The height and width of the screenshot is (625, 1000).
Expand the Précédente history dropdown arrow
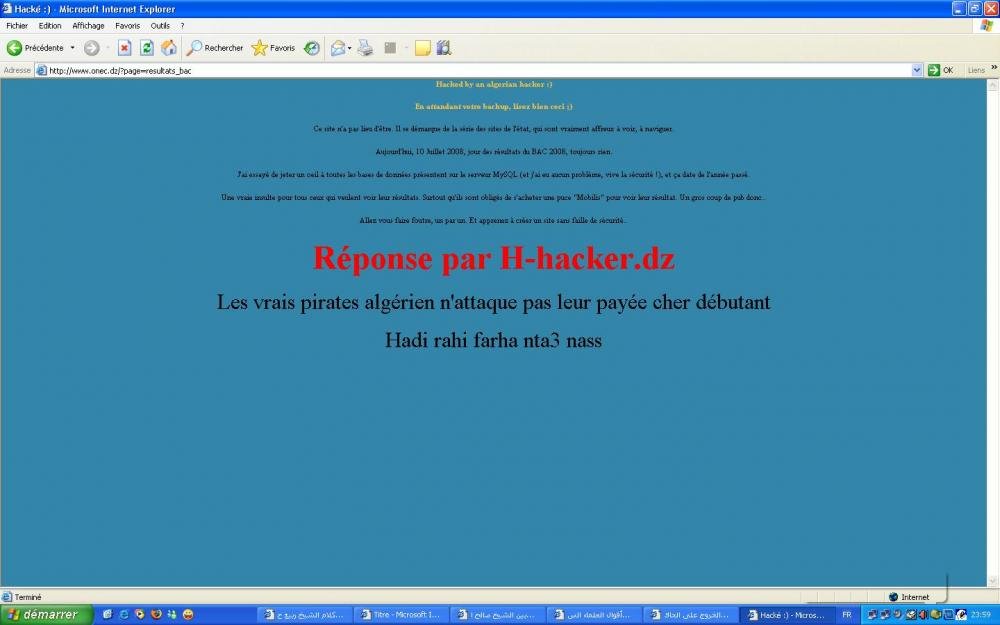pyautogui.click(x=72, y=48)
